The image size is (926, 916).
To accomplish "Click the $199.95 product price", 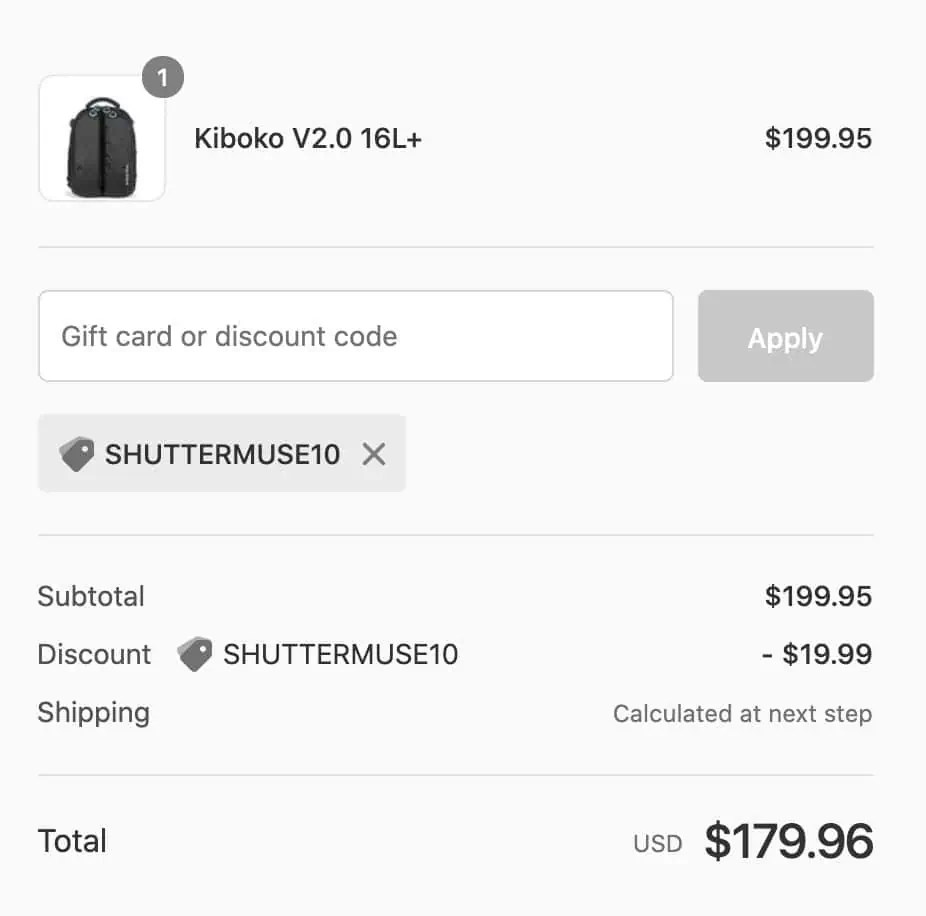I will (x=820, y=138).
